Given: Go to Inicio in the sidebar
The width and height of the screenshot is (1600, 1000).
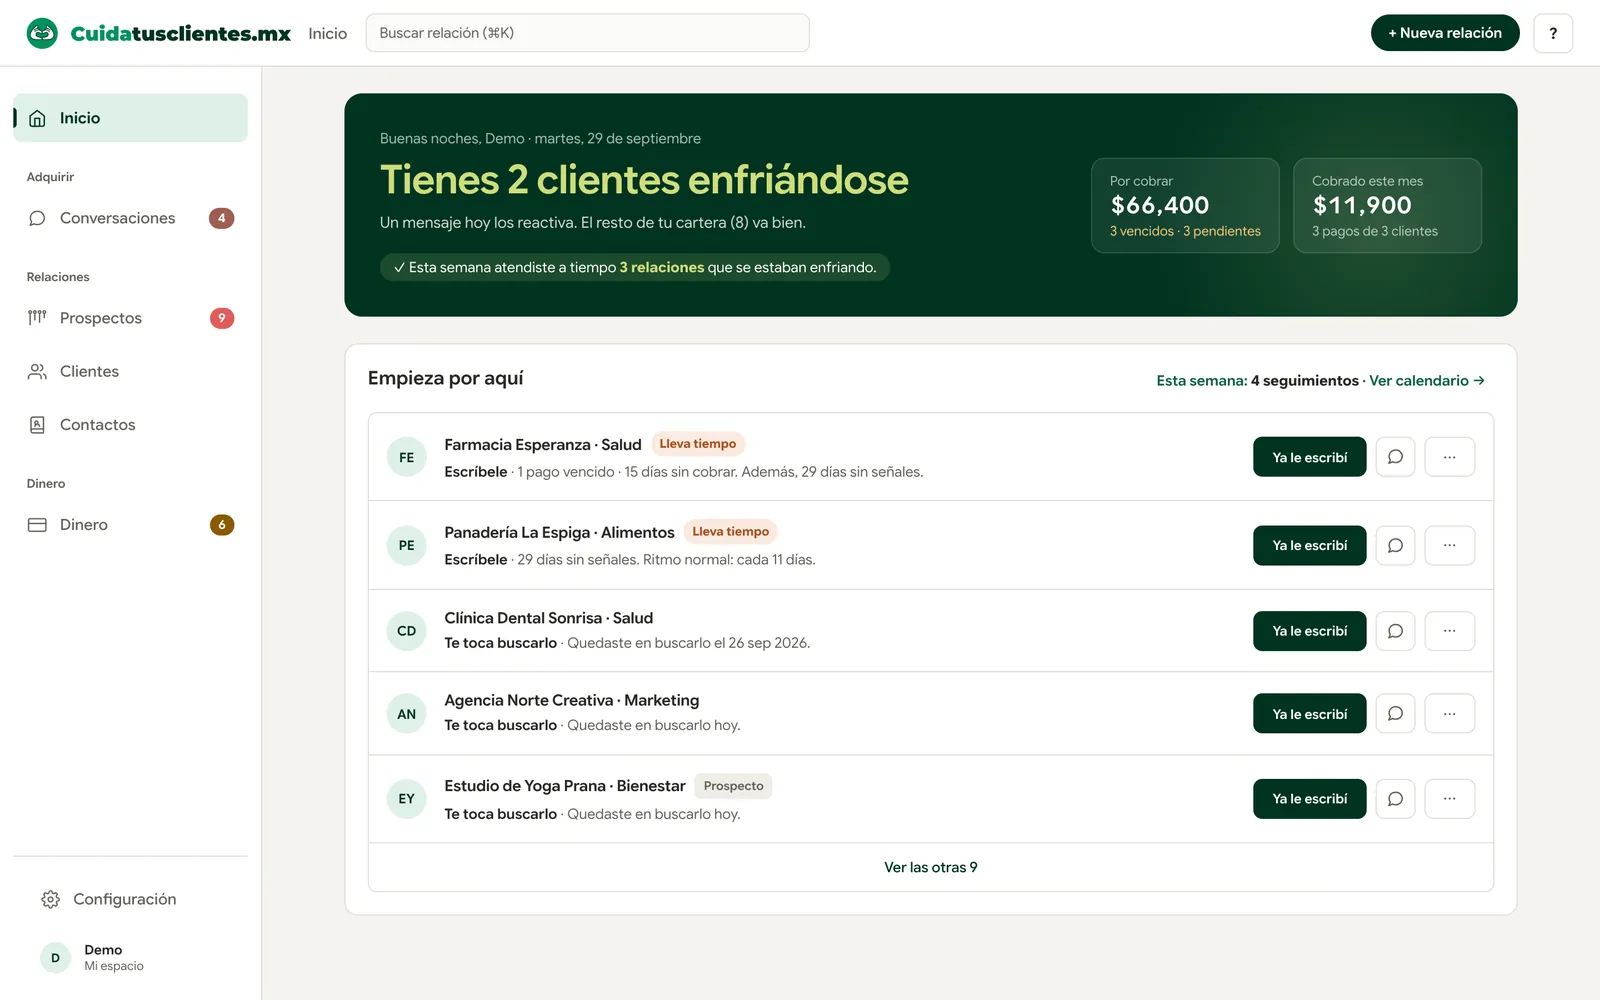Looking at the screenshot, I should click(x=130, y=118).
